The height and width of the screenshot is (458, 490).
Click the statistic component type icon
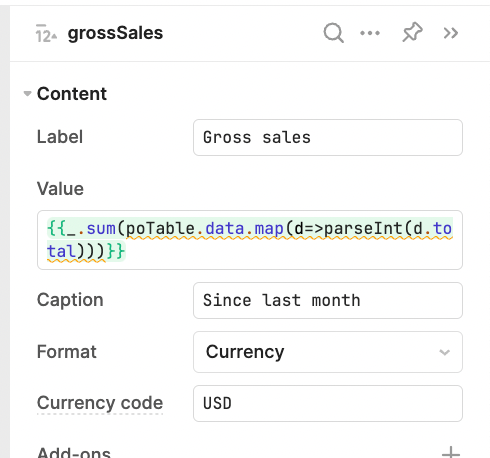46,33
